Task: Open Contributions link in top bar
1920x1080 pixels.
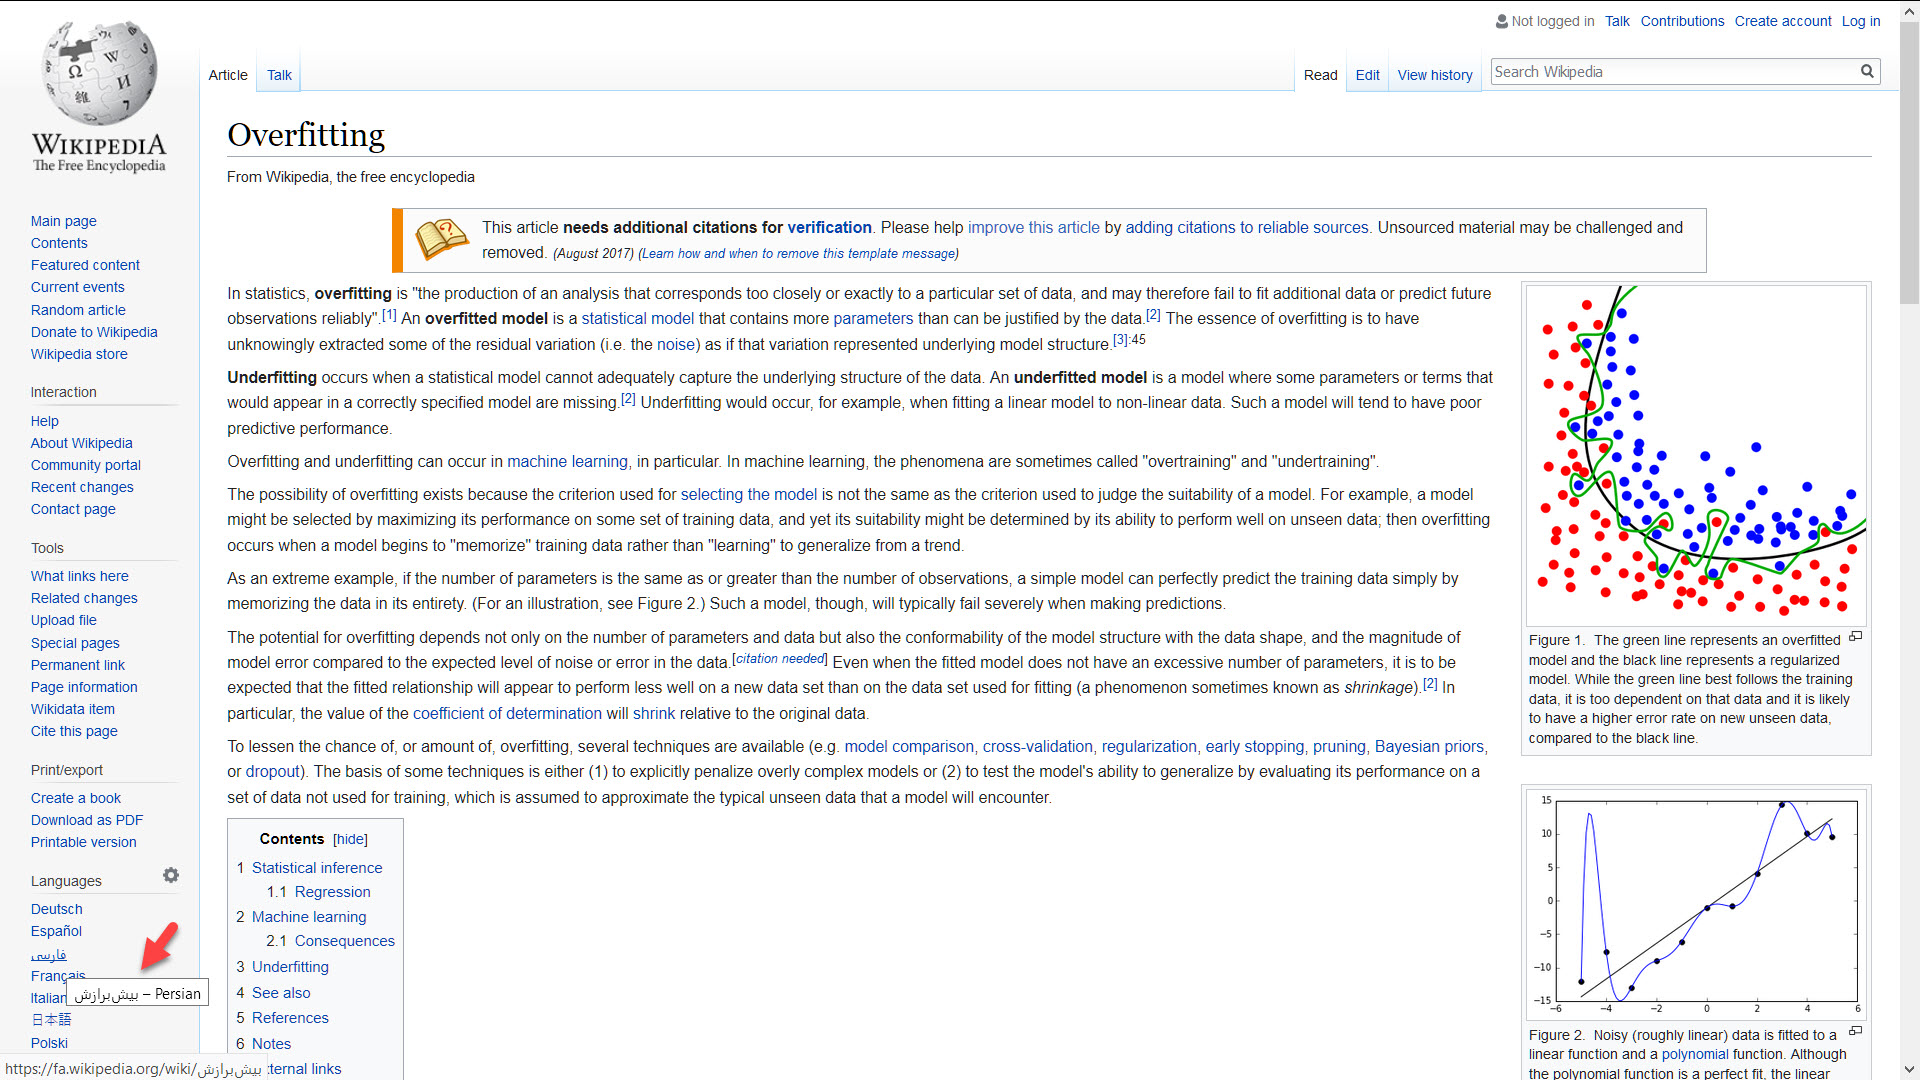Action: 1682,21
